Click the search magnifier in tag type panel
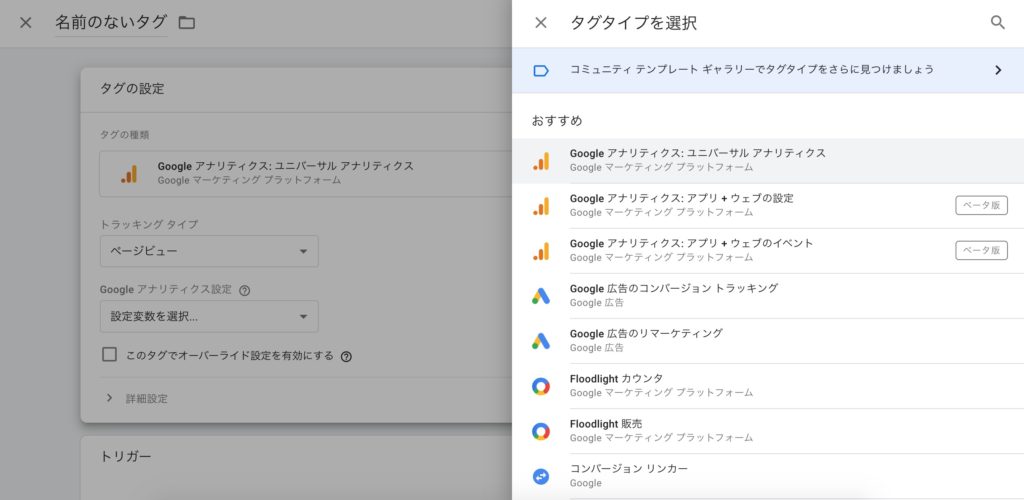The width and height of the screenshot is (1024, 500). click(997, 22)
